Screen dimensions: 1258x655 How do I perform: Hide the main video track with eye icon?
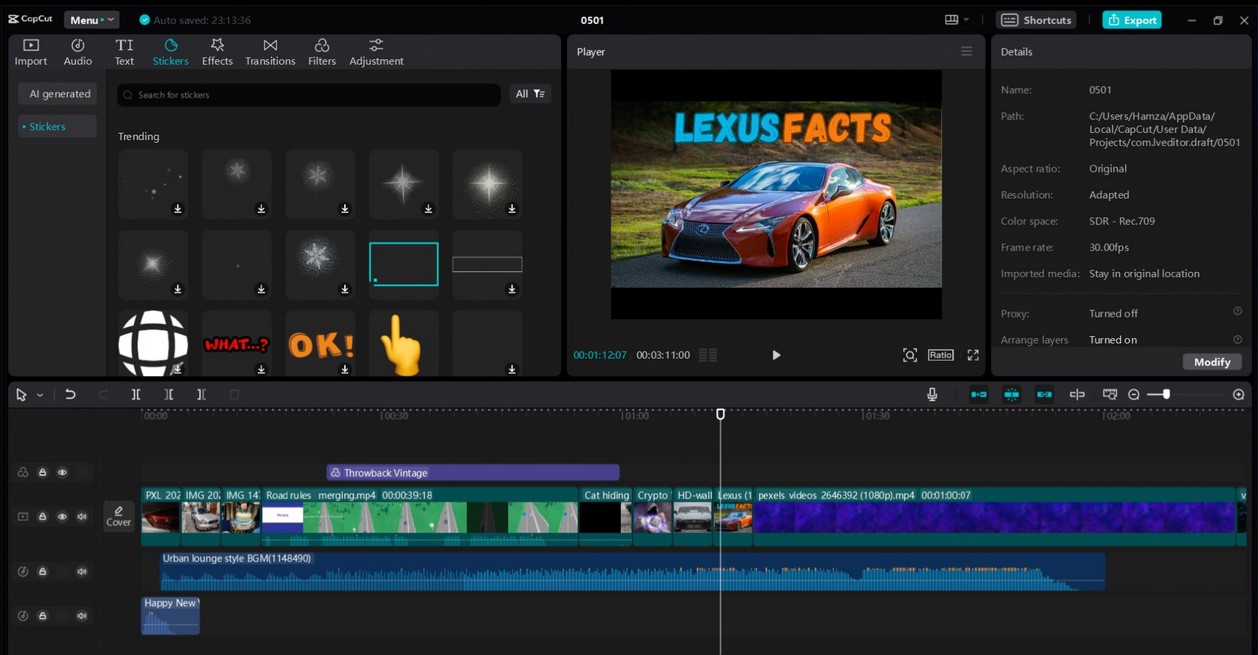click(62, 517)
